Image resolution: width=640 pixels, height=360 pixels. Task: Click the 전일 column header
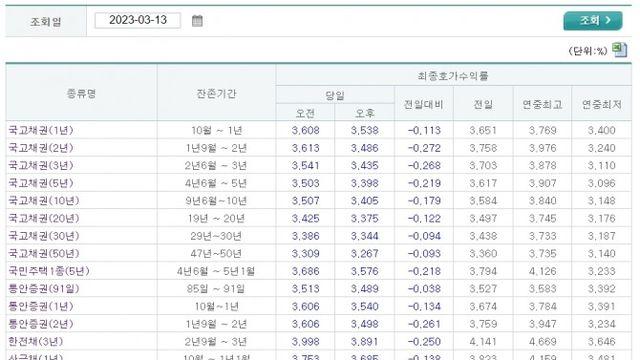pos(483,104)
